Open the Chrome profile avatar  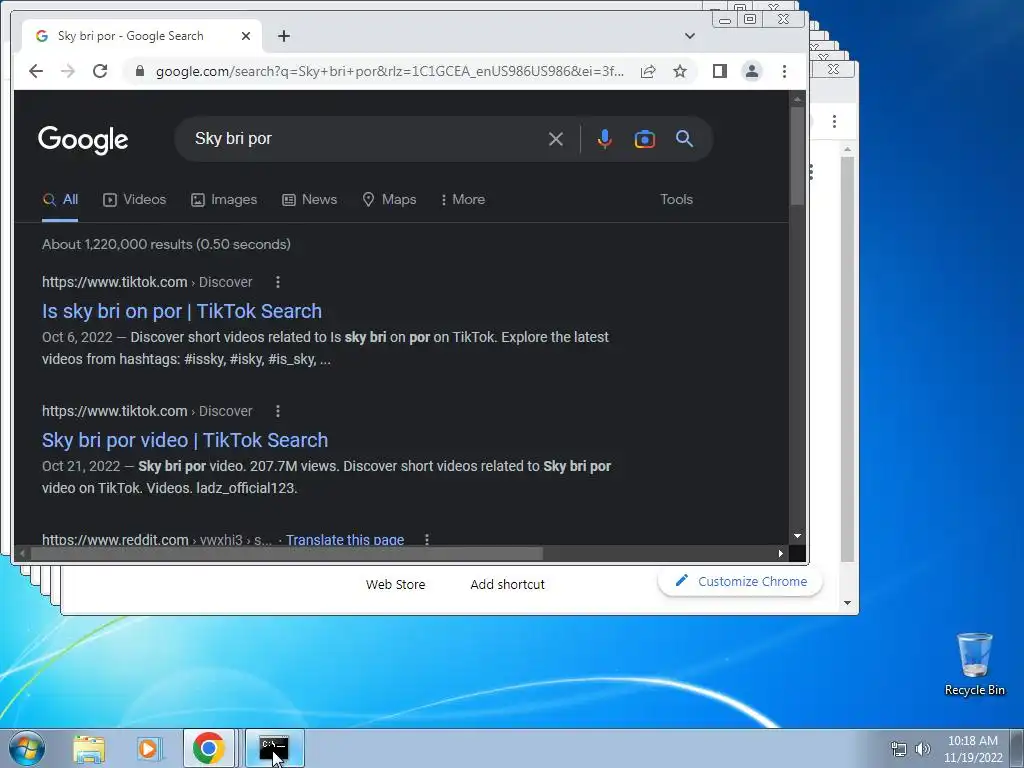[752, 71]
